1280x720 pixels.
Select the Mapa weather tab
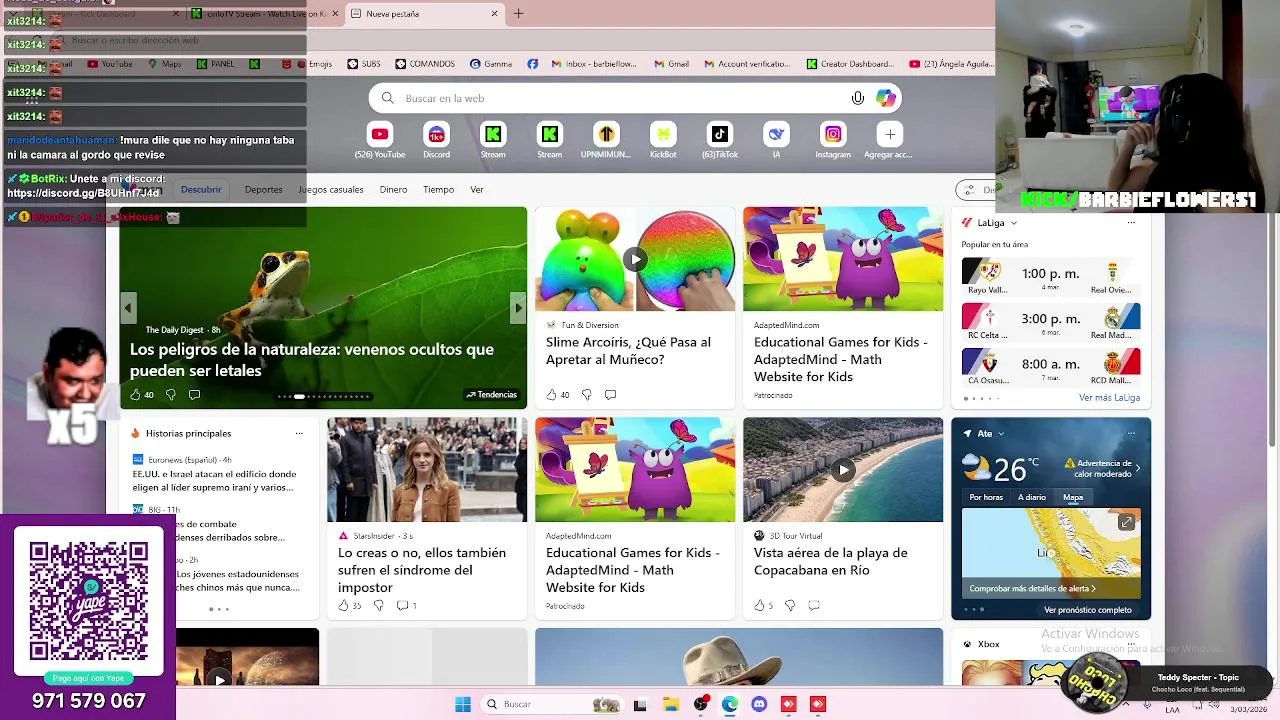[x=1073, y=497]
